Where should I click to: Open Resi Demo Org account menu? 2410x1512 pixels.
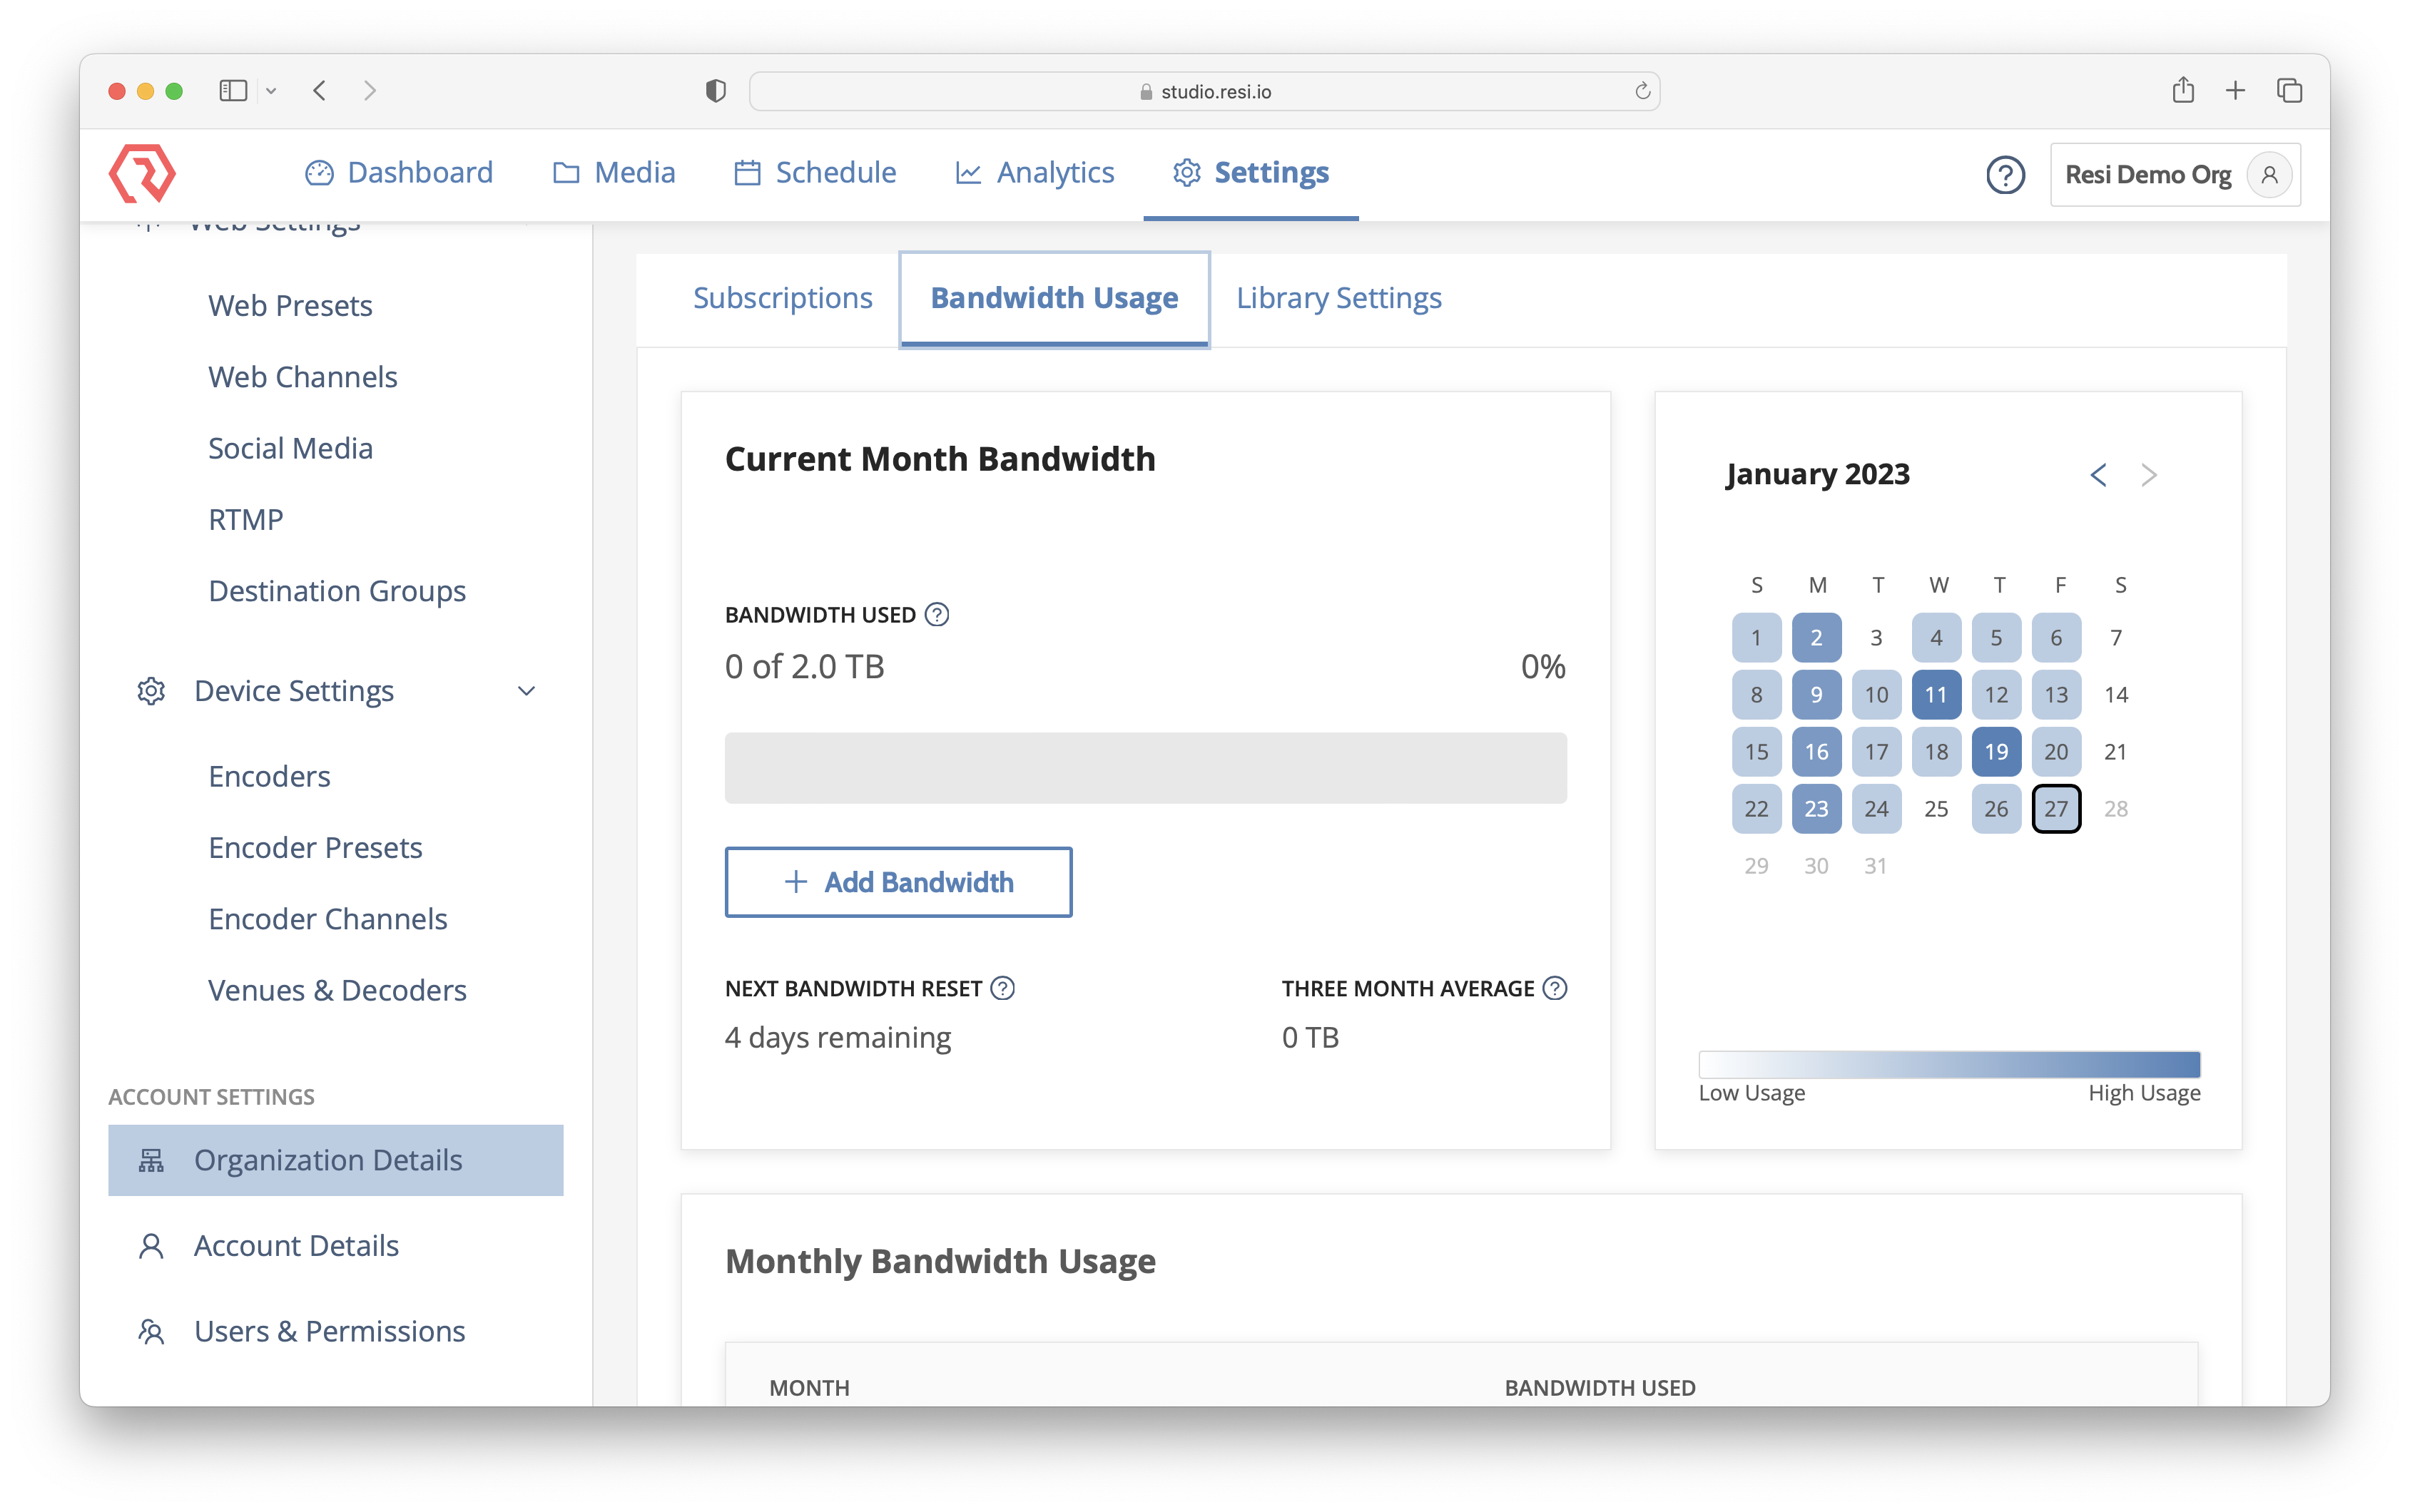[2174, 175]
